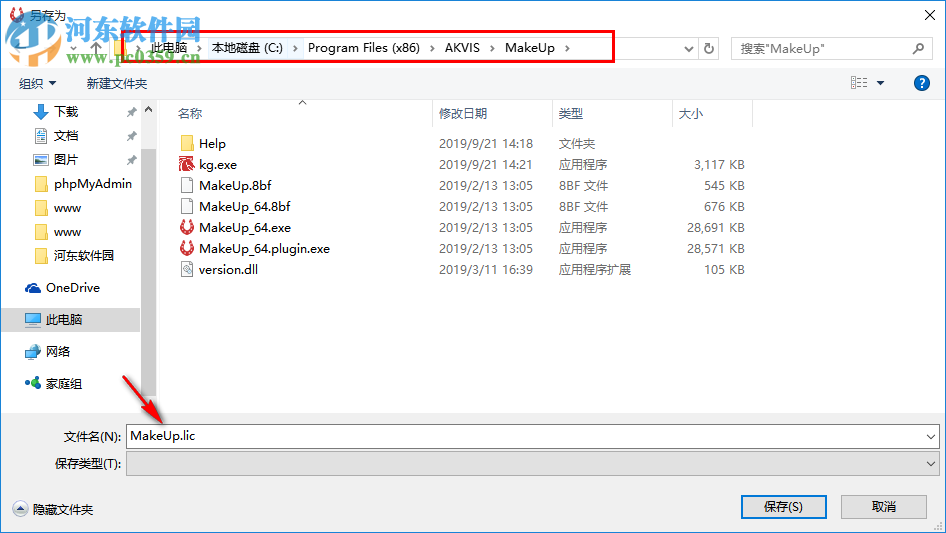The image size is (946, 533).
Task: Click the Pictures icon in sidebar
Action: 40,160
